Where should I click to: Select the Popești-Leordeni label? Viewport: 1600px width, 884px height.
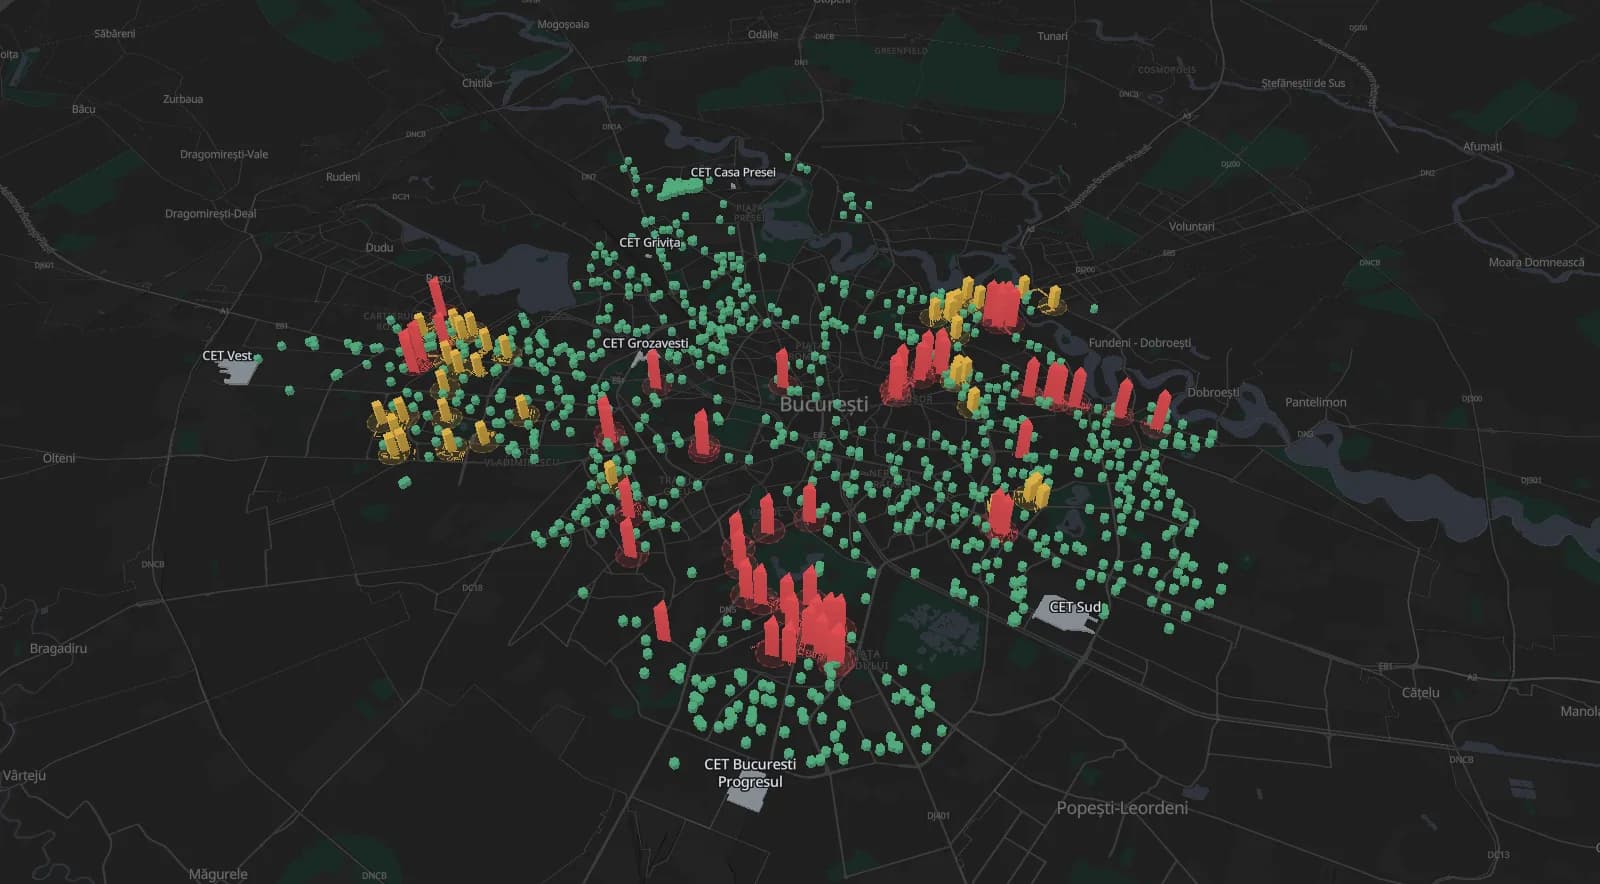1122,808
